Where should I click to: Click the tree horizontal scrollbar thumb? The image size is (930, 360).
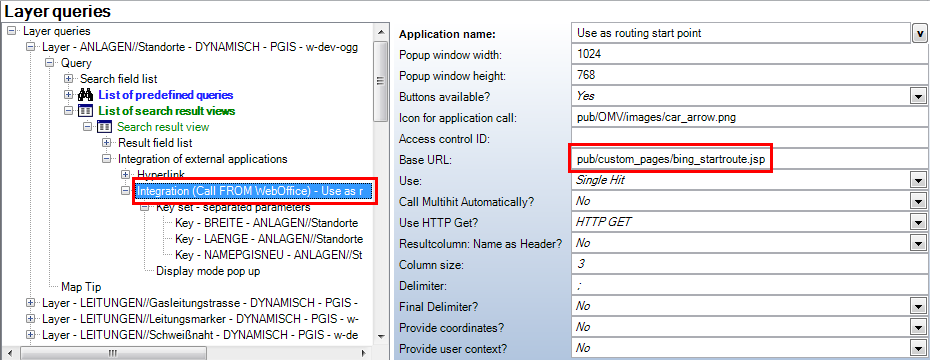[x=112, y=352]
